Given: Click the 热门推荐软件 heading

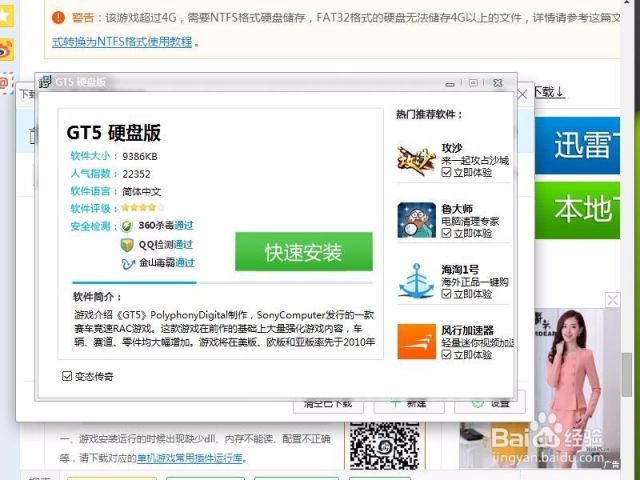Looking at the screenshot, I should tap(429, 114).
